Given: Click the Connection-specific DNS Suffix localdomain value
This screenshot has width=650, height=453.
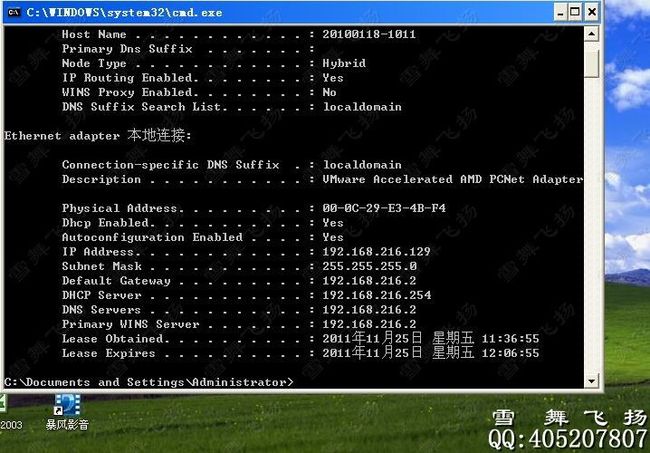Looking at the screenshot, I should [362, 165].
